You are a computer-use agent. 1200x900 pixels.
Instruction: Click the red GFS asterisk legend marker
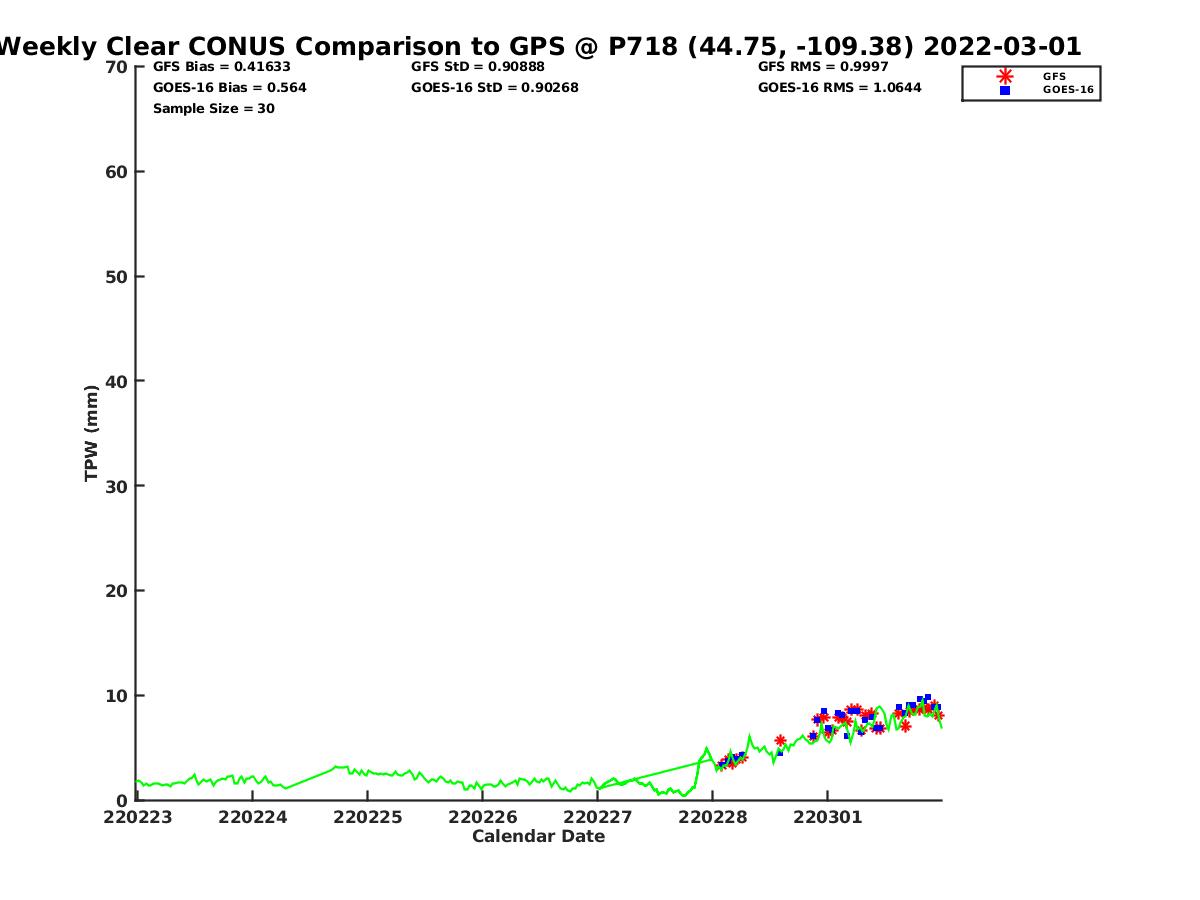click(x=1005, y=76)
